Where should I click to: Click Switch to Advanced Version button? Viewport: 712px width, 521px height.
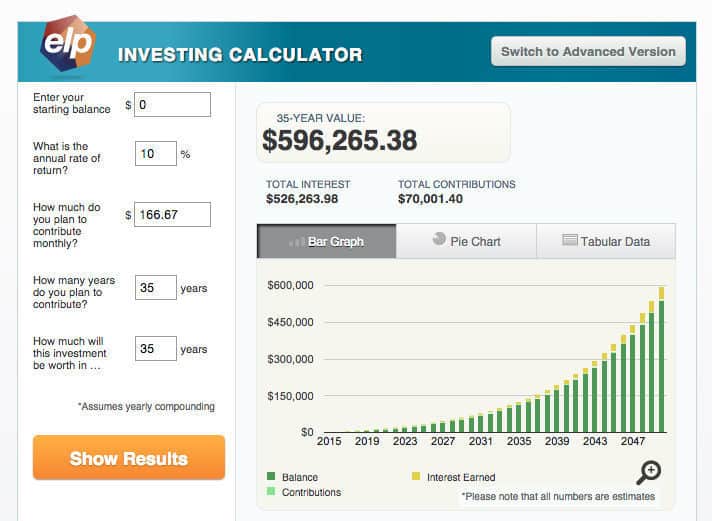point(588,52)
